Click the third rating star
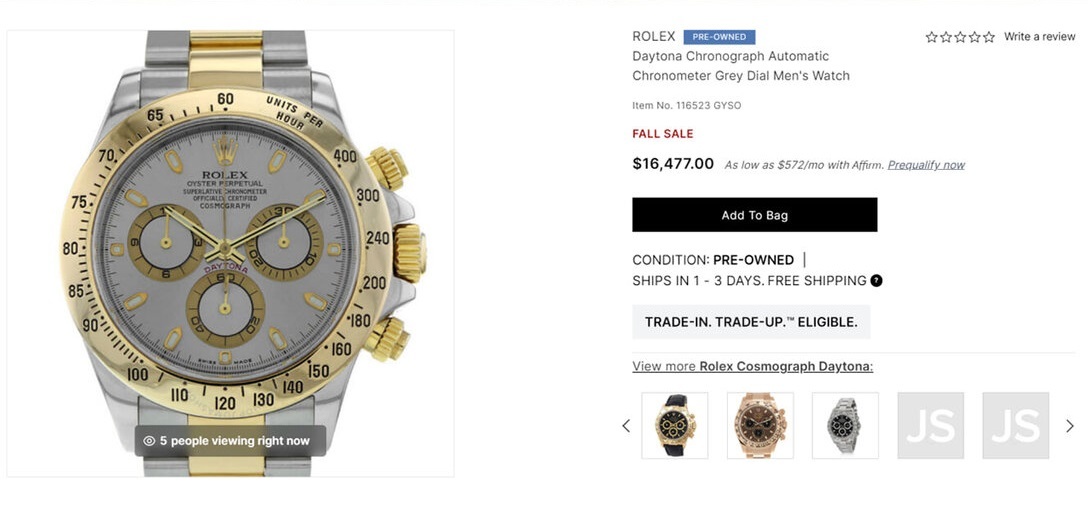1088x518 pixels. [x=960, y=37]
